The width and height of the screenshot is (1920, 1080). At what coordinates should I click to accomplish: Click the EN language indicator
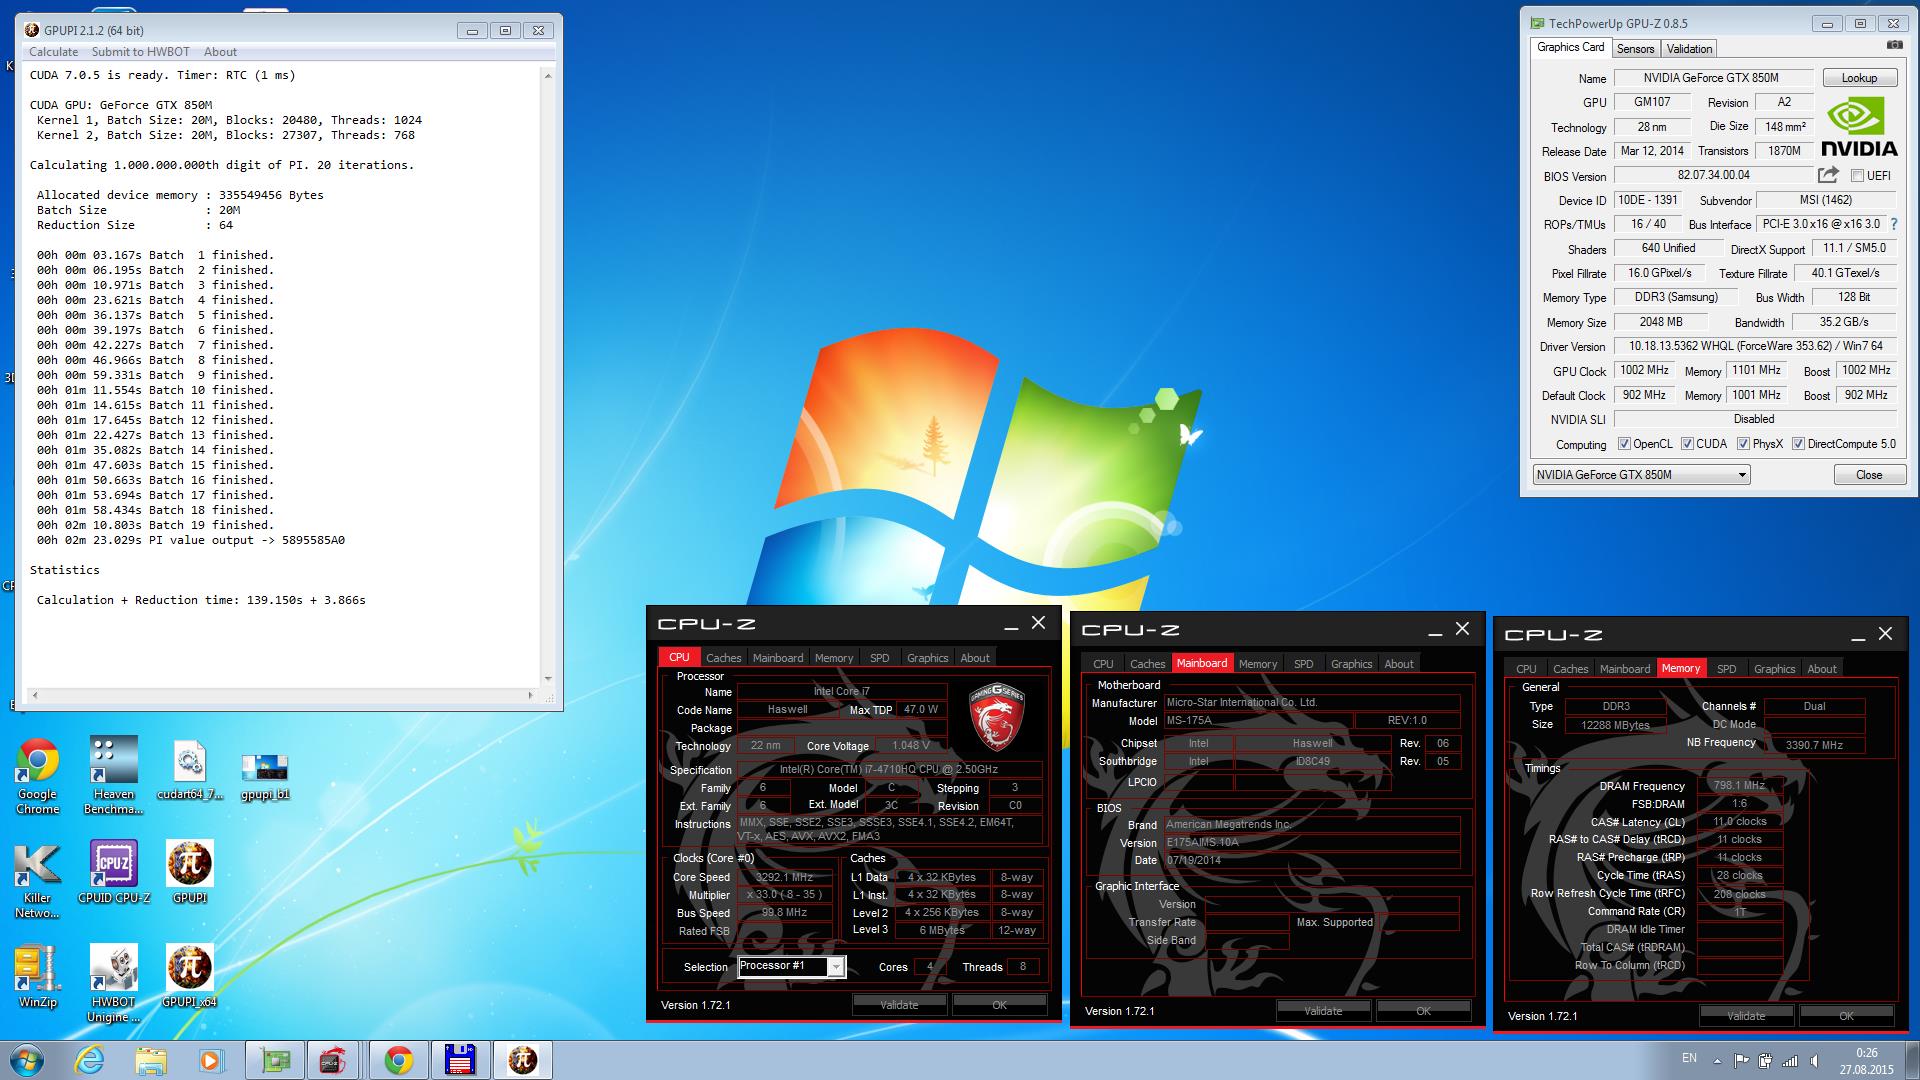[x=1689, y=1058]
